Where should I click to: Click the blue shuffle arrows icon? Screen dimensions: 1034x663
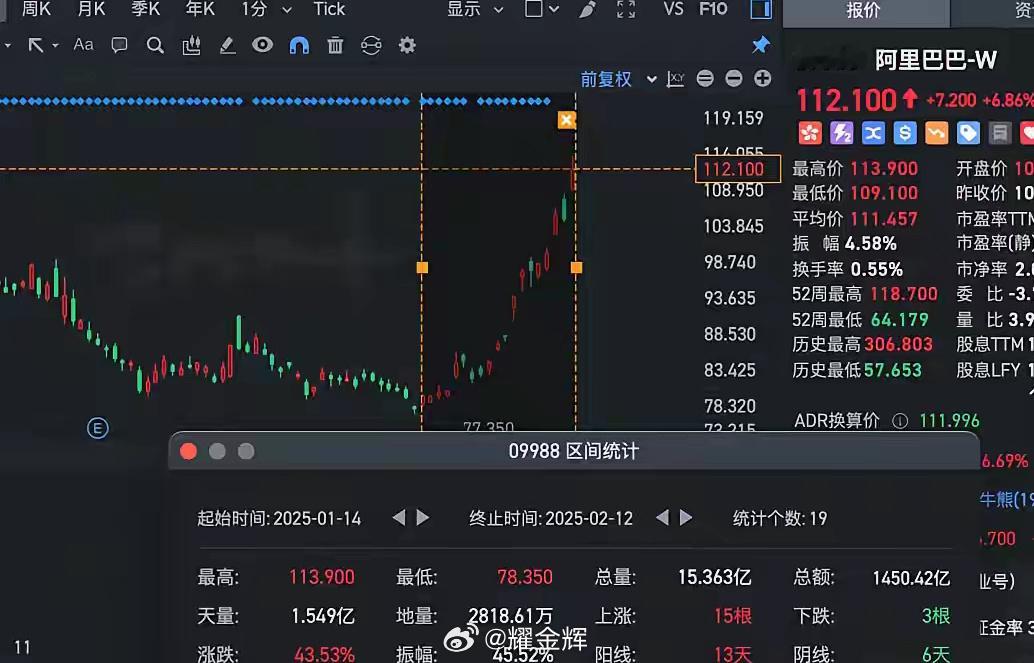873,133
